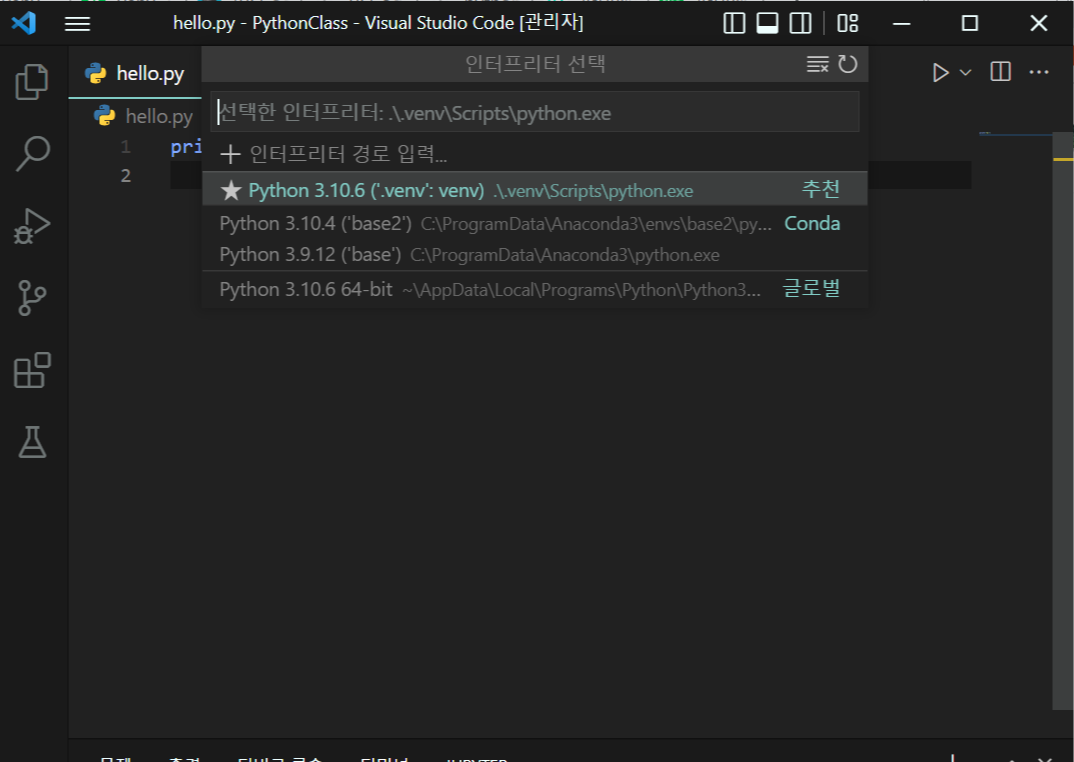Open the Extensions view
Image resolution: width=1074 pixels, height=762 pixels.
coord(32,370)
